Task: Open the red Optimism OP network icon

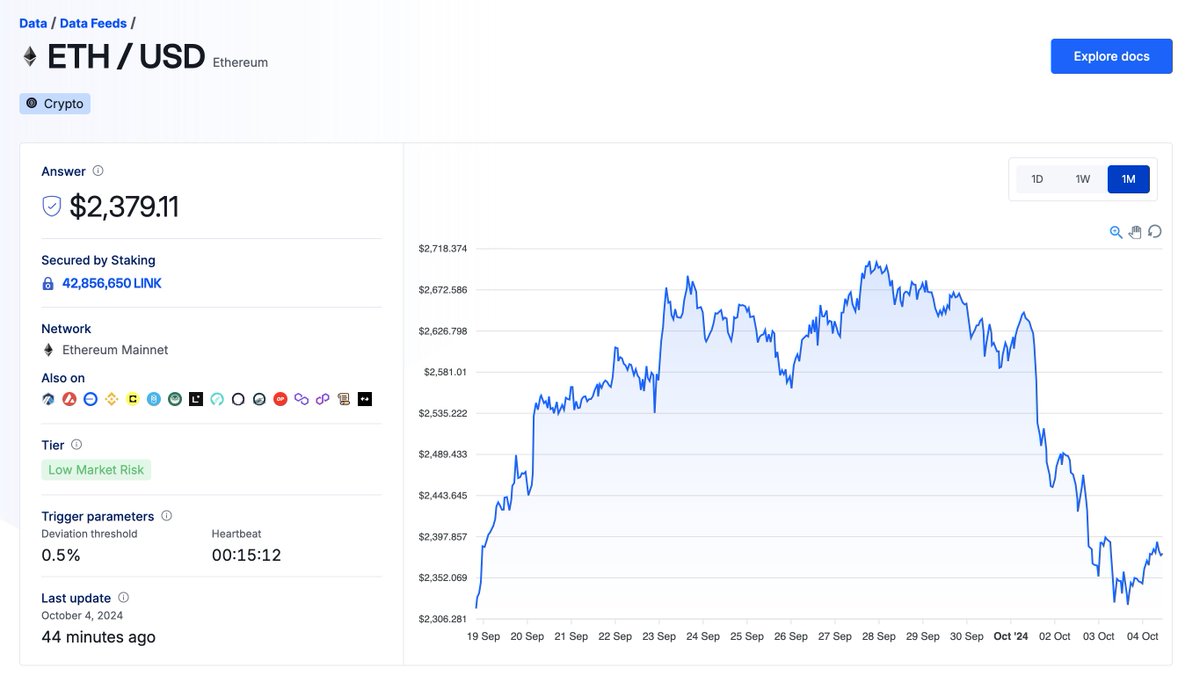Action: coord(280,399)
